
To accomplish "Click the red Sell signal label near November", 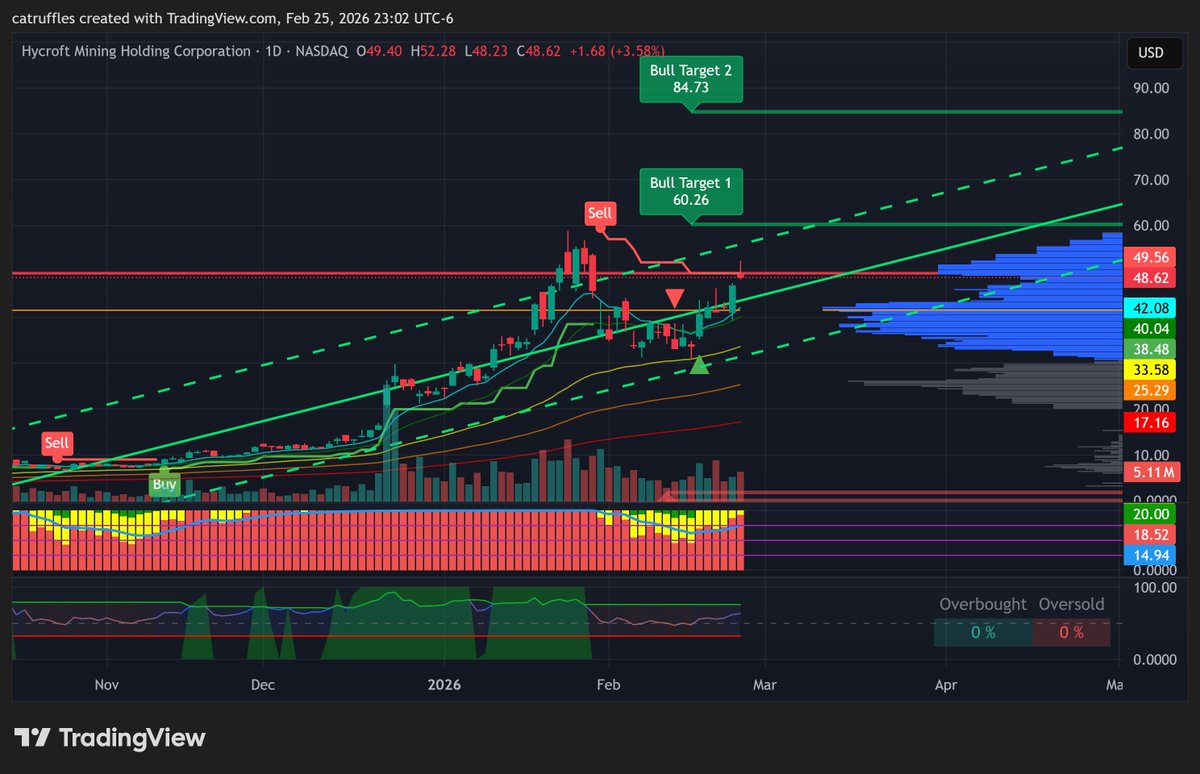I will pos(57,443).
